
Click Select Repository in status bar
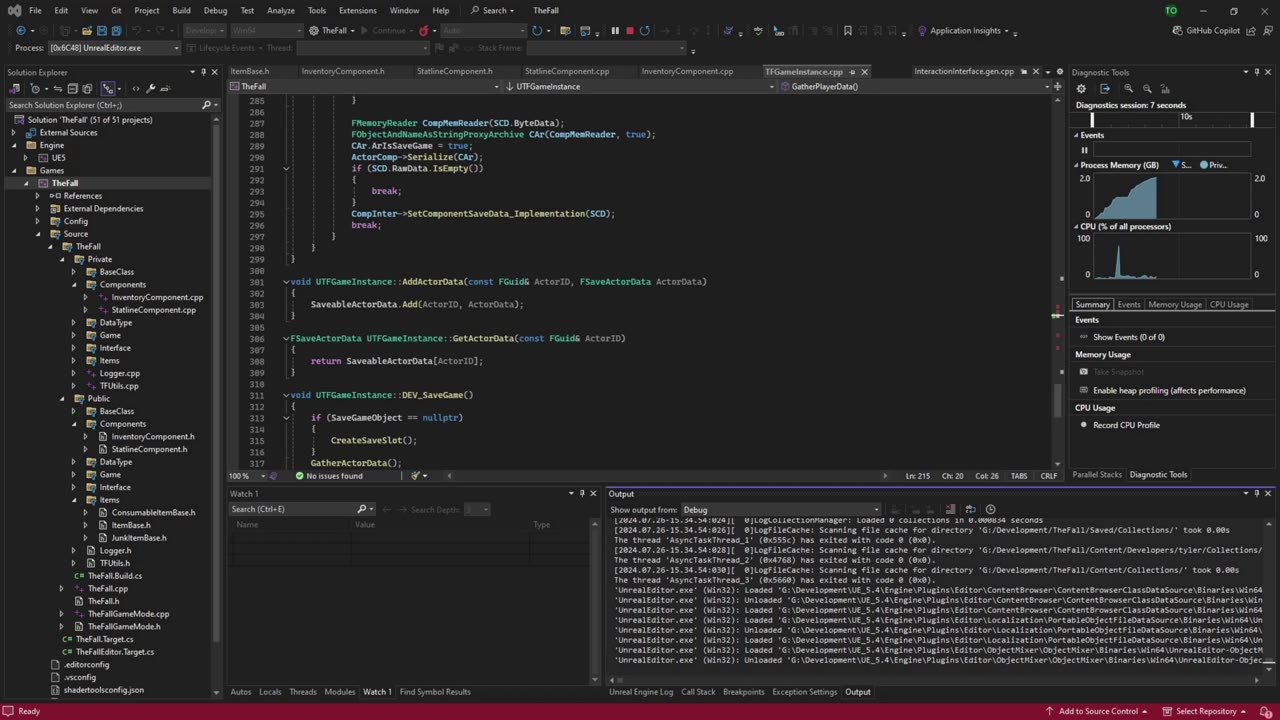(1206, 711)
